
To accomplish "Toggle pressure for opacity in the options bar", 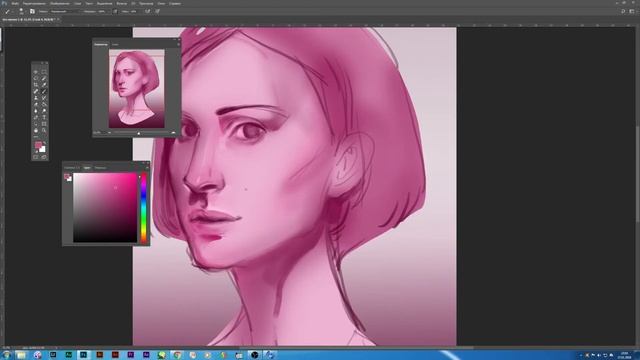I will pos(115,11).
